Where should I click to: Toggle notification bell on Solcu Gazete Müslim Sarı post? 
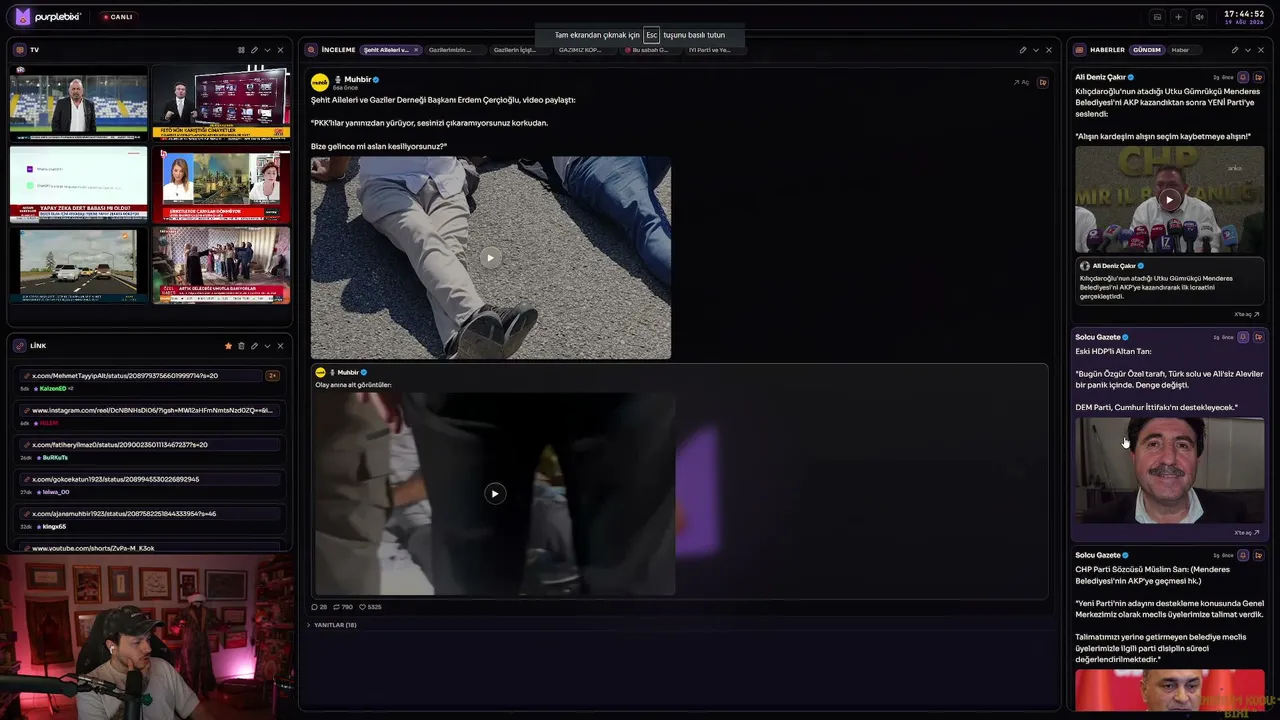click(1243, 555)
